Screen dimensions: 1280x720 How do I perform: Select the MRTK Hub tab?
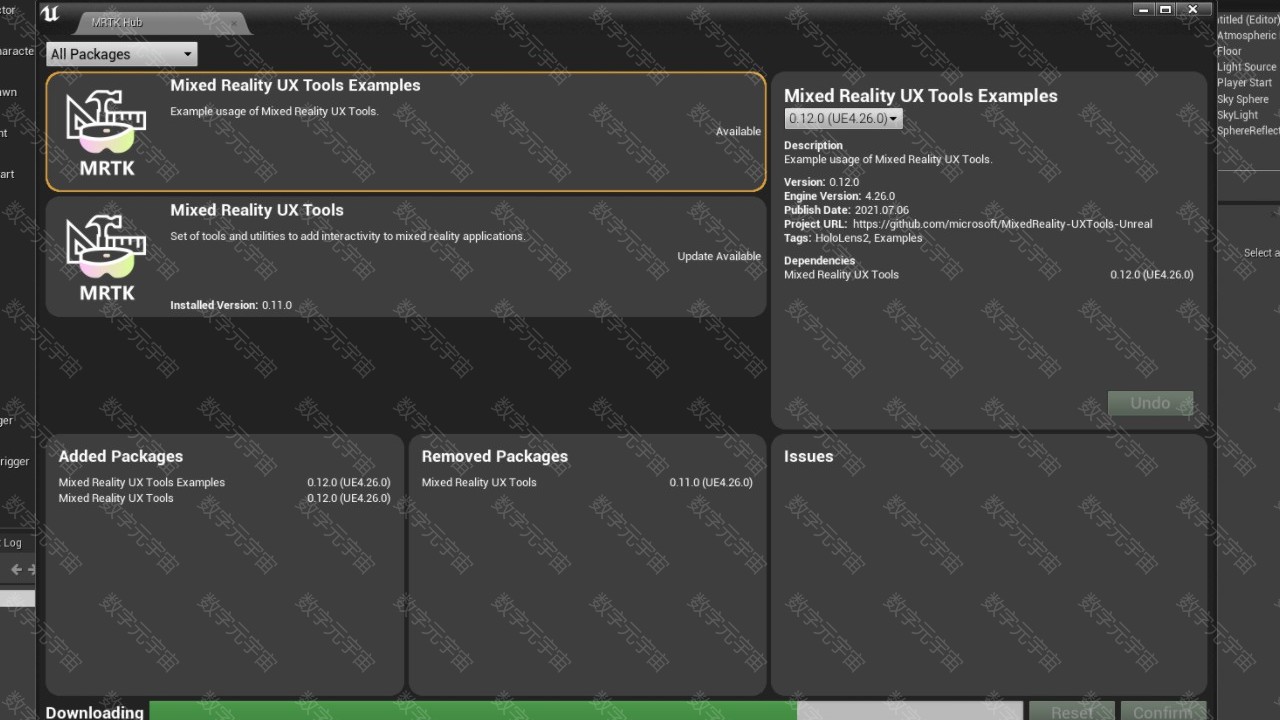point(160,22)
